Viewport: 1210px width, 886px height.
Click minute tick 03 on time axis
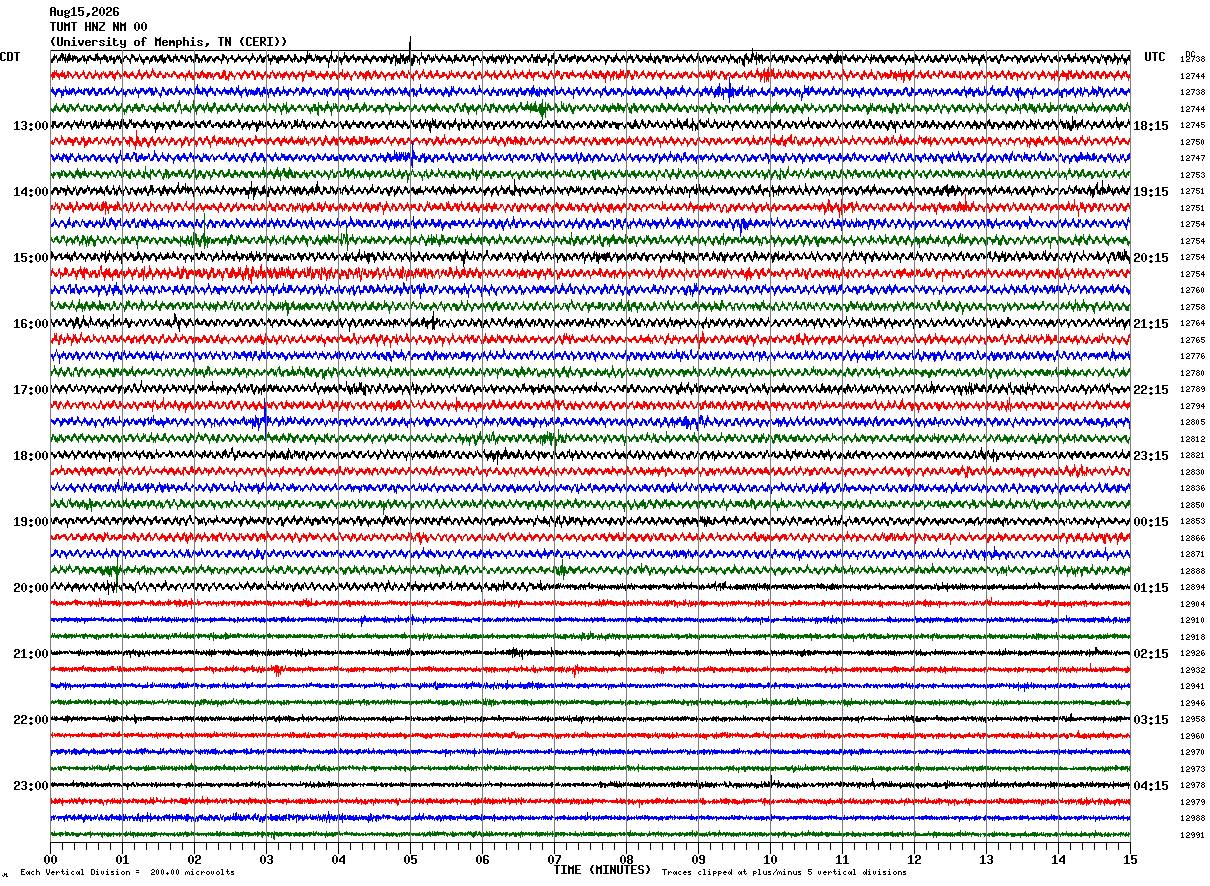pos(266,860)
